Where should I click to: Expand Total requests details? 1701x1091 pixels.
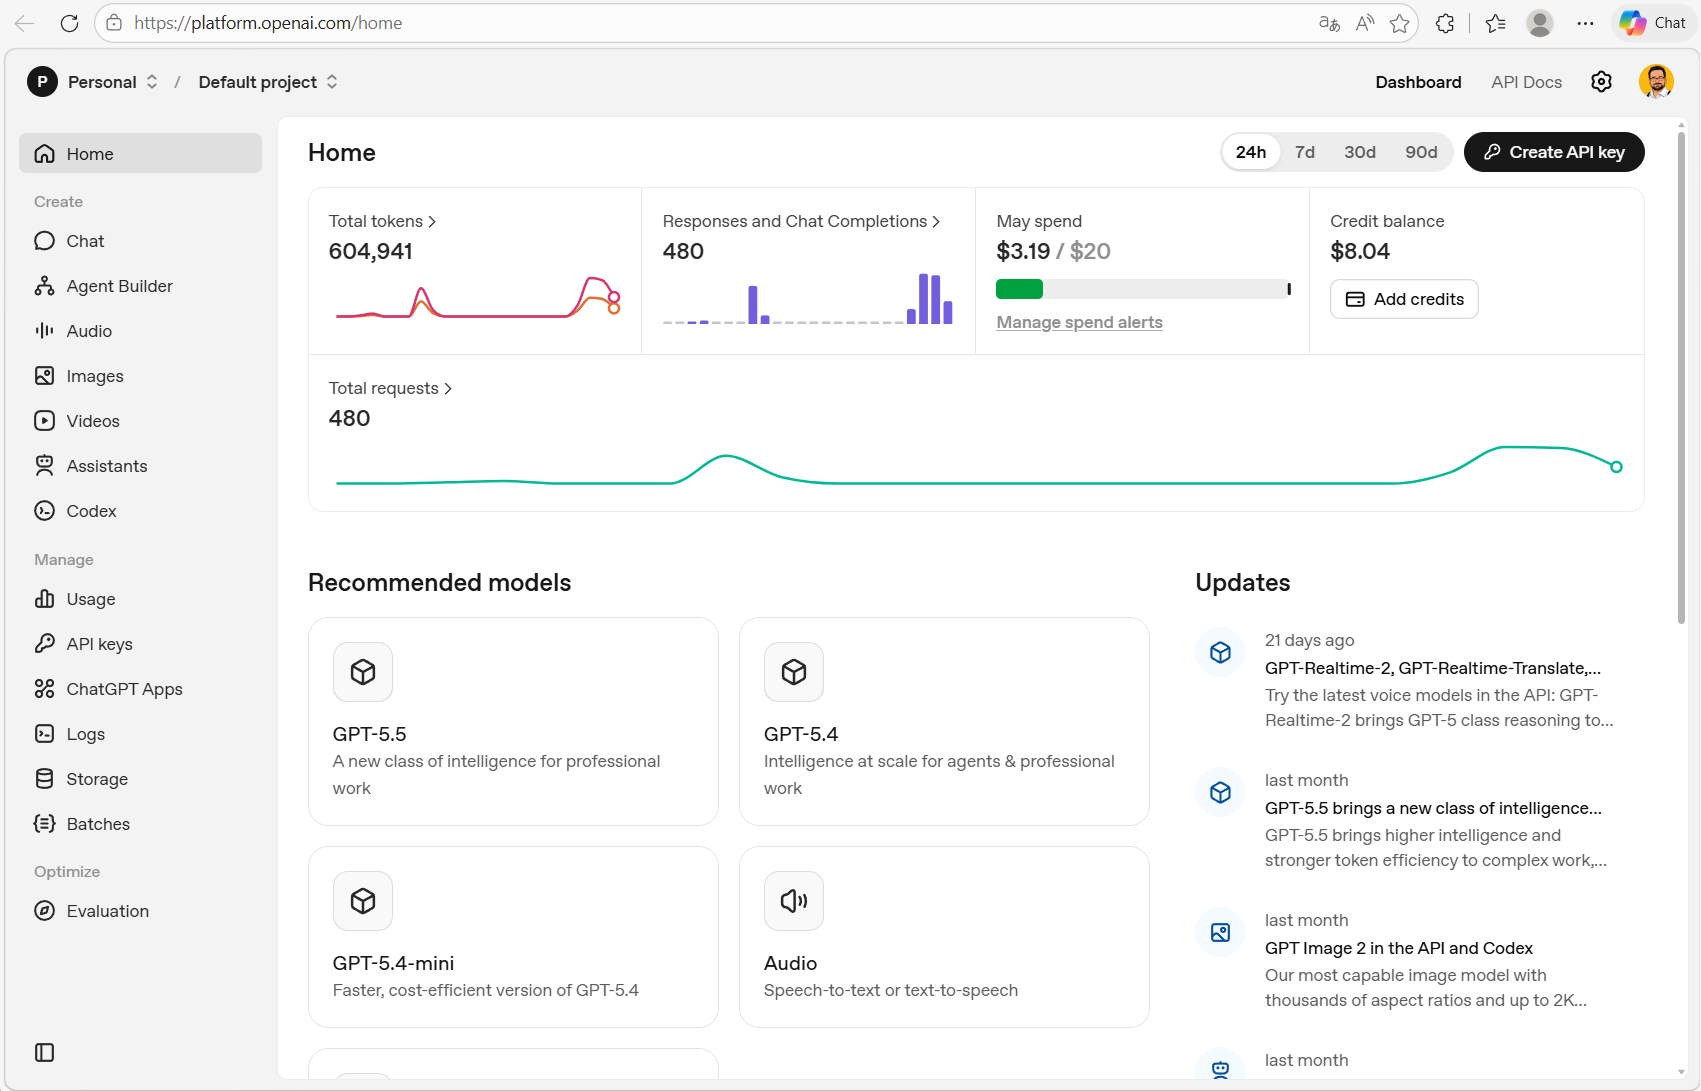[x=390, y=388]
